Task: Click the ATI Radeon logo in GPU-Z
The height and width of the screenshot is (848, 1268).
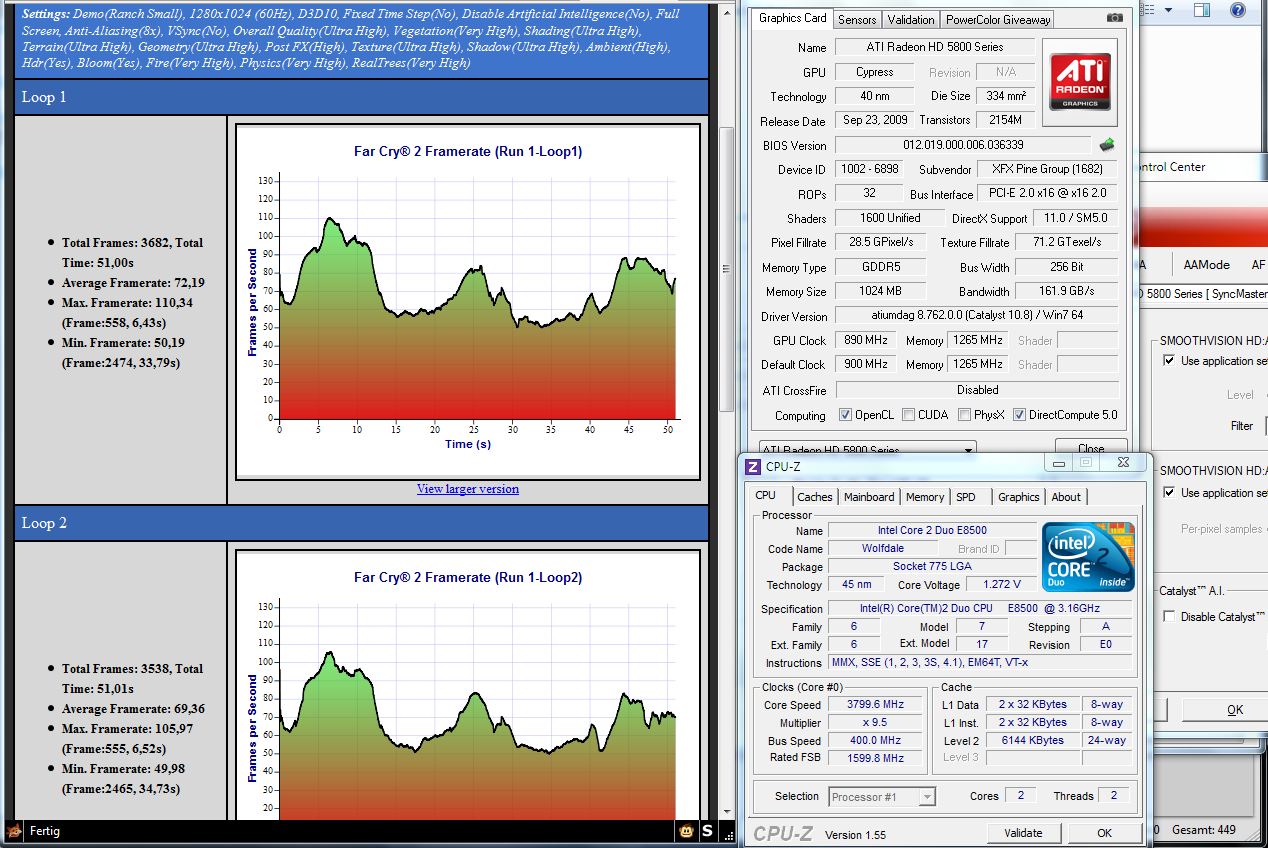Action: tap(1080, 82)
